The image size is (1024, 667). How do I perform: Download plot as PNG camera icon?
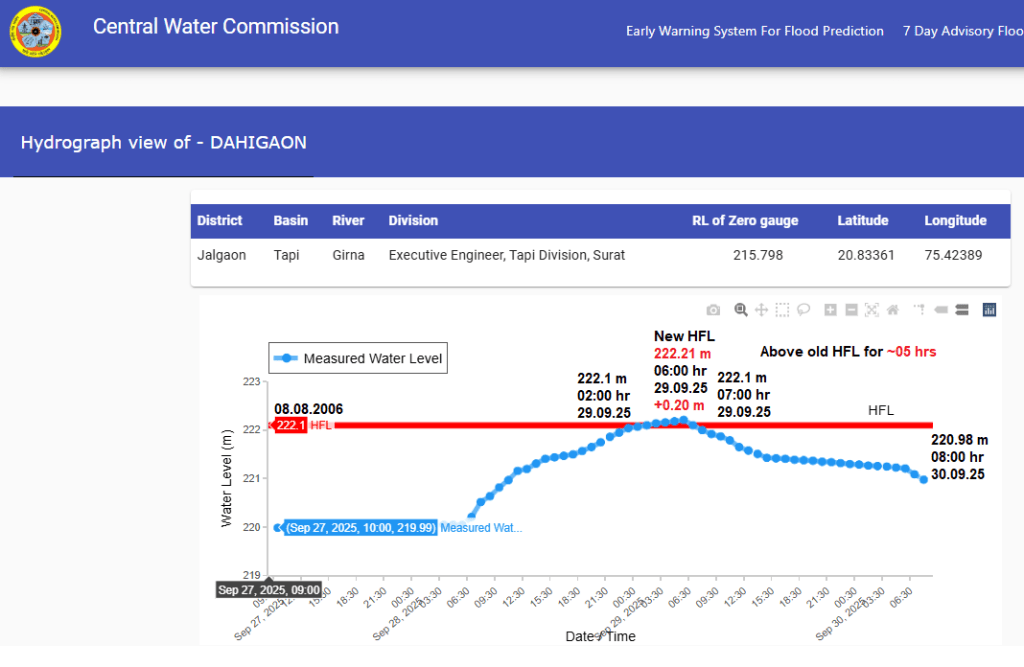(x=713, y=310)
